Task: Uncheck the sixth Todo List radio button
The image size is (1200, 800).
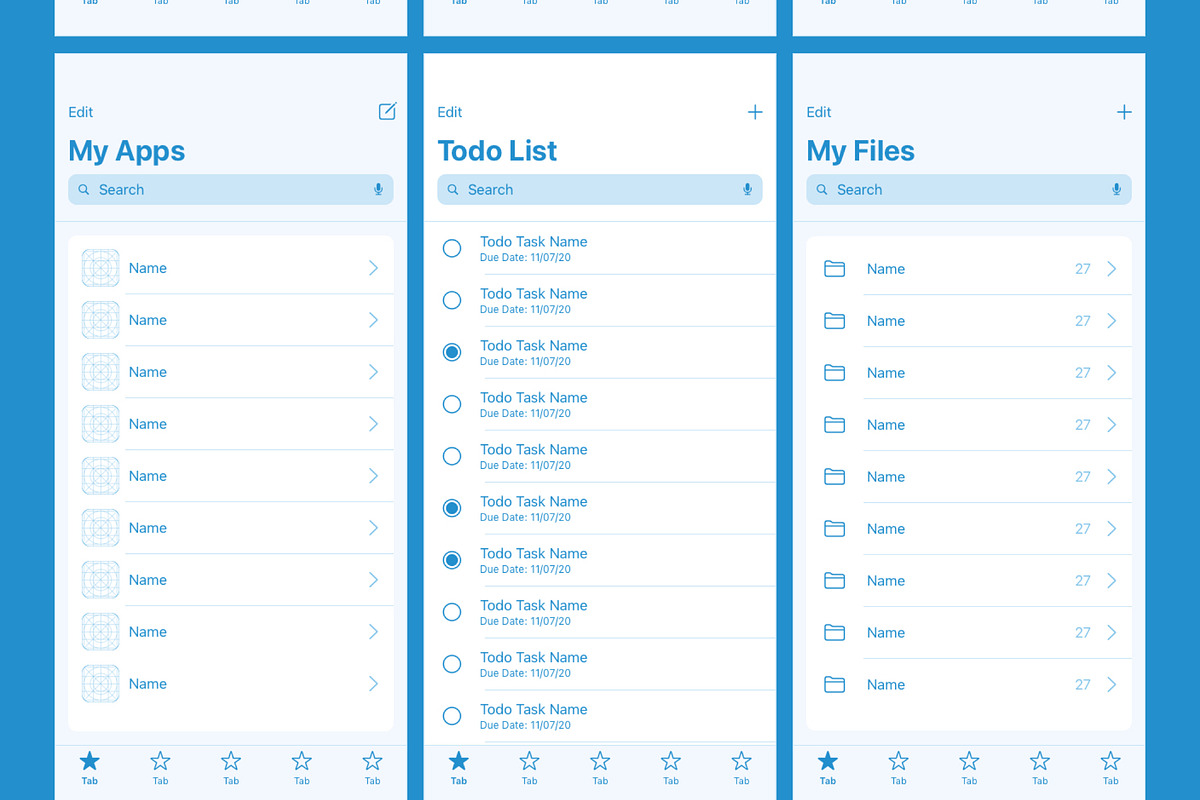Action: [x=452, y=508]
